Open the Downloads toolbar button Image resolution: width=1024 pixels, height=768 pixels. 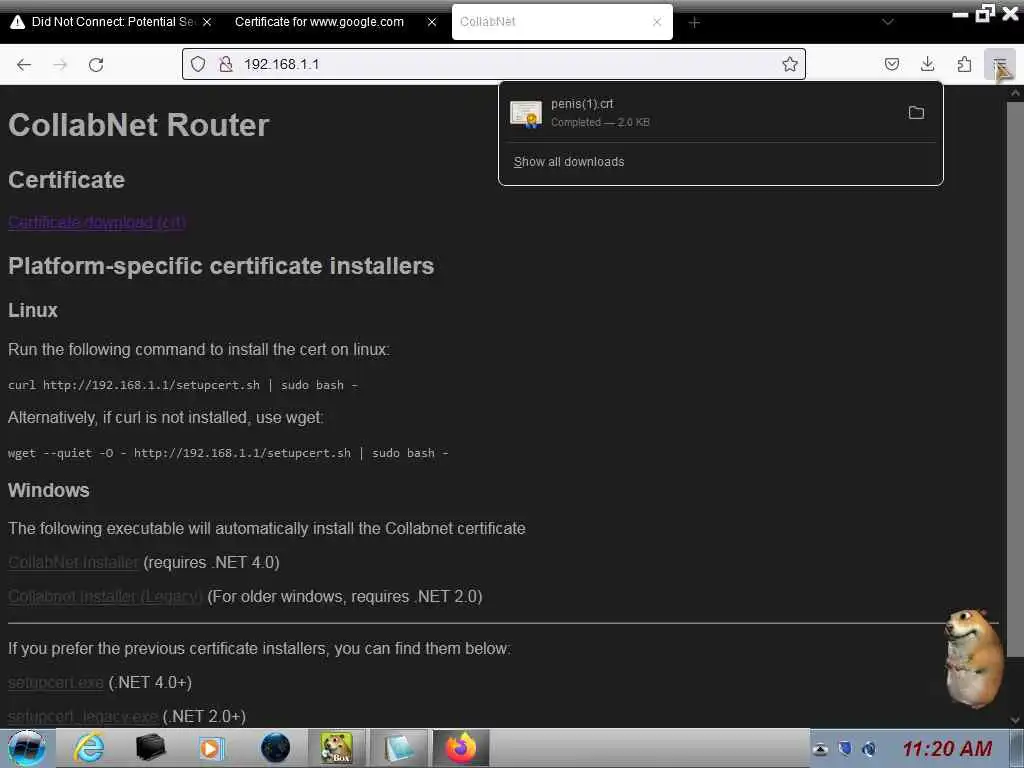(927, 64)
